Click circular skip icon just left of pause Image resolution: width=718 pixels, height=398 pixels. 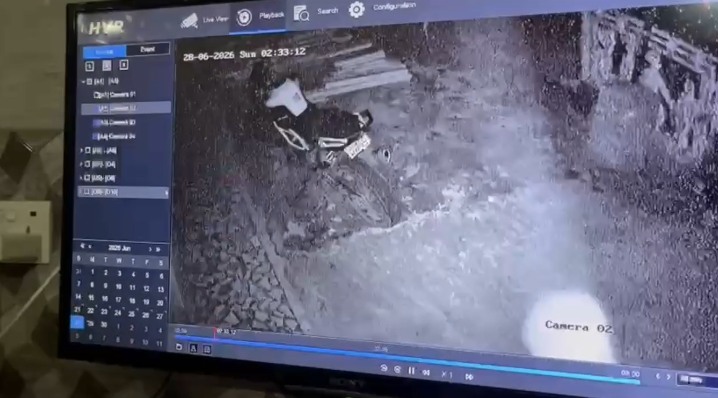397,370
